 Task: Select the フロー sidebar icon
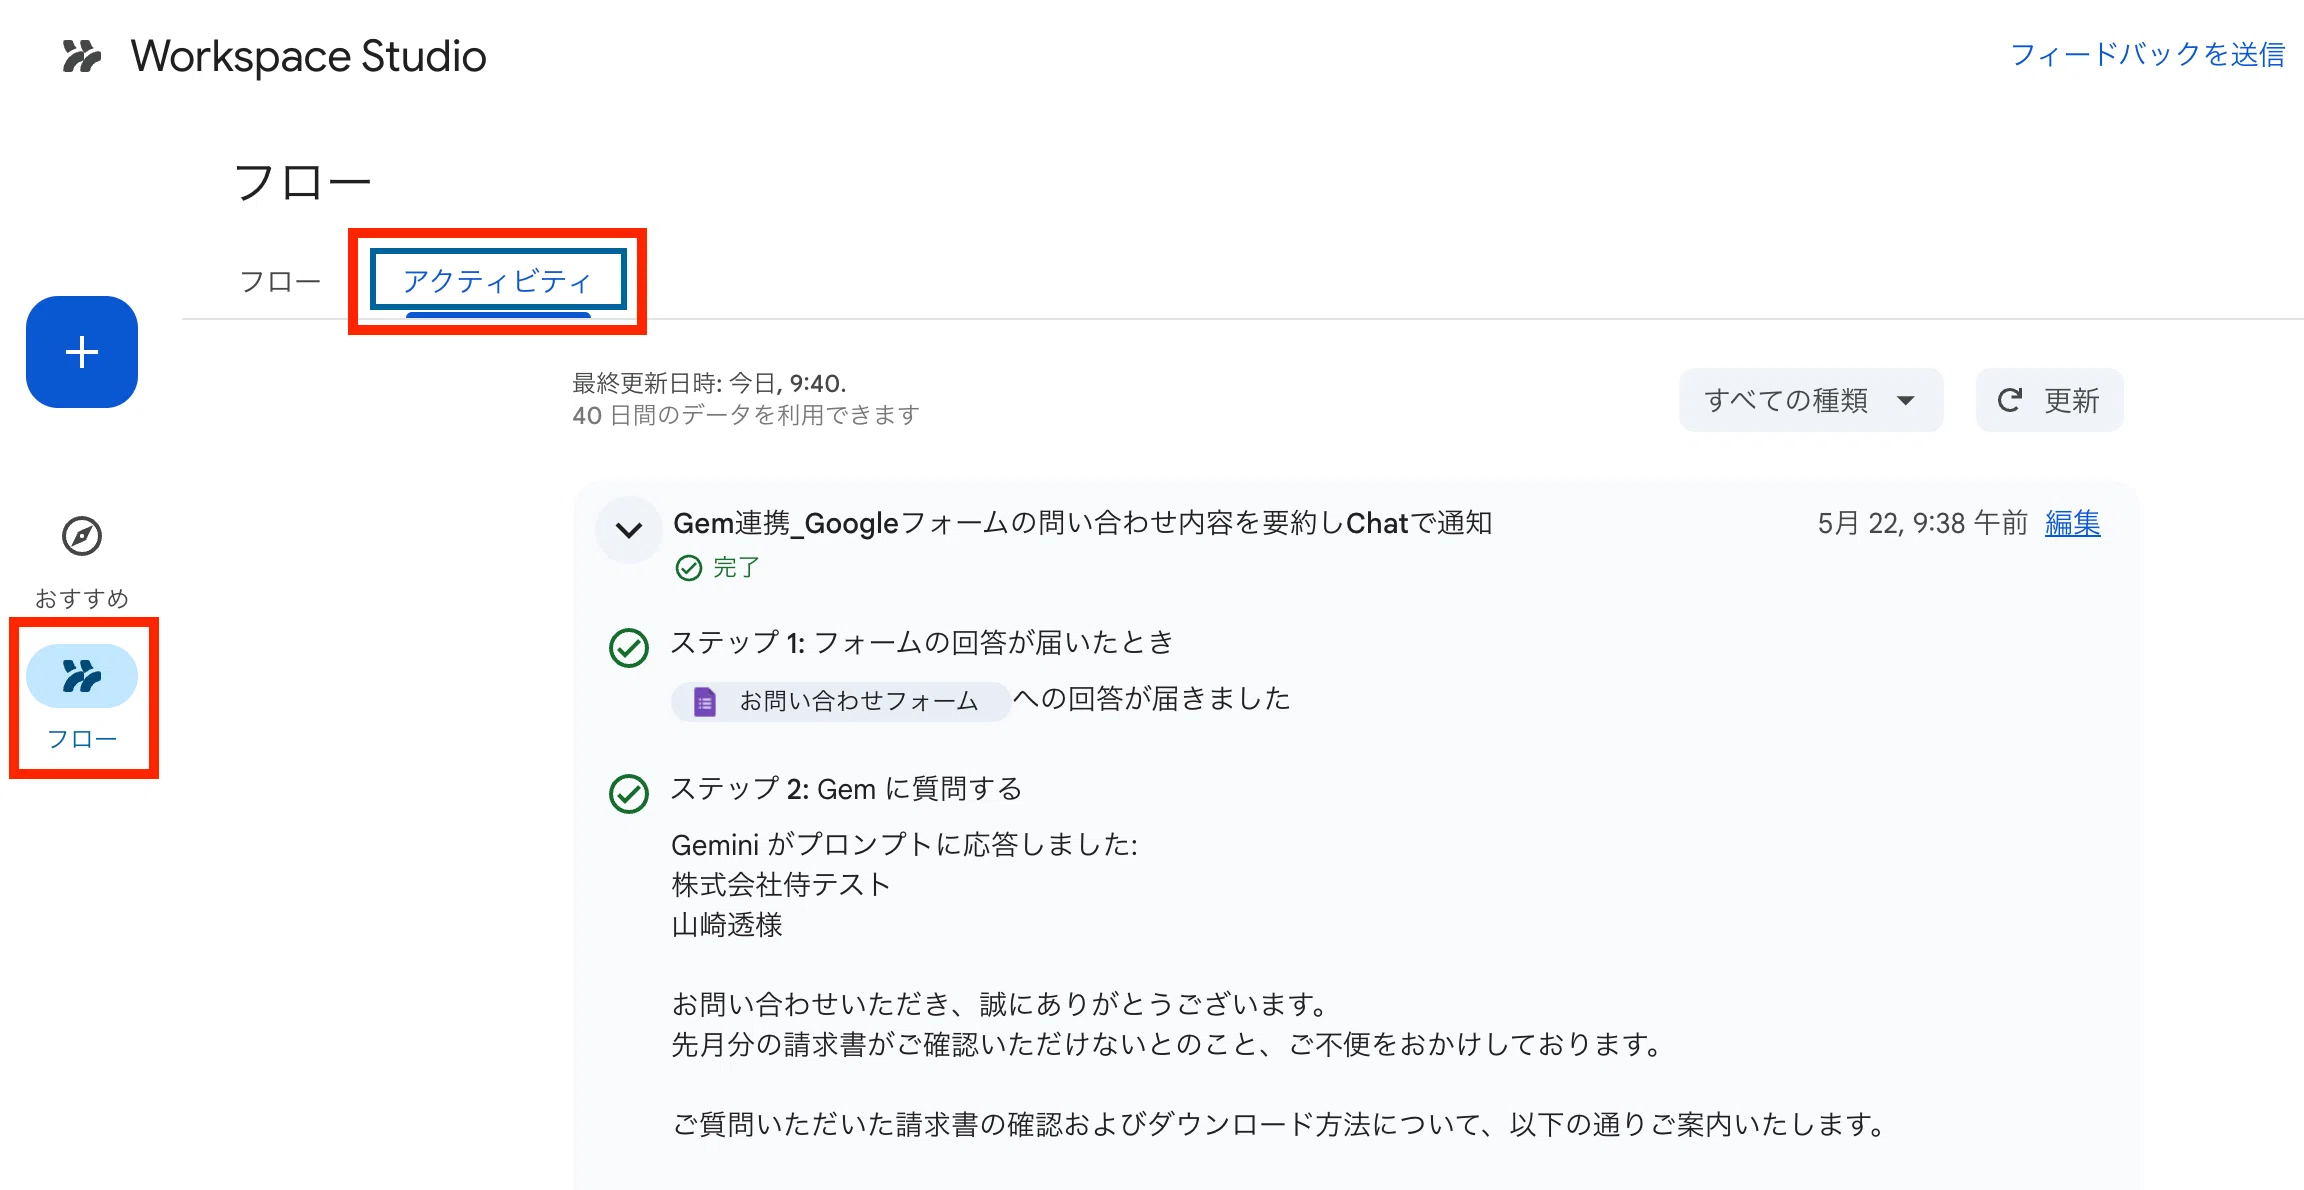82,676
